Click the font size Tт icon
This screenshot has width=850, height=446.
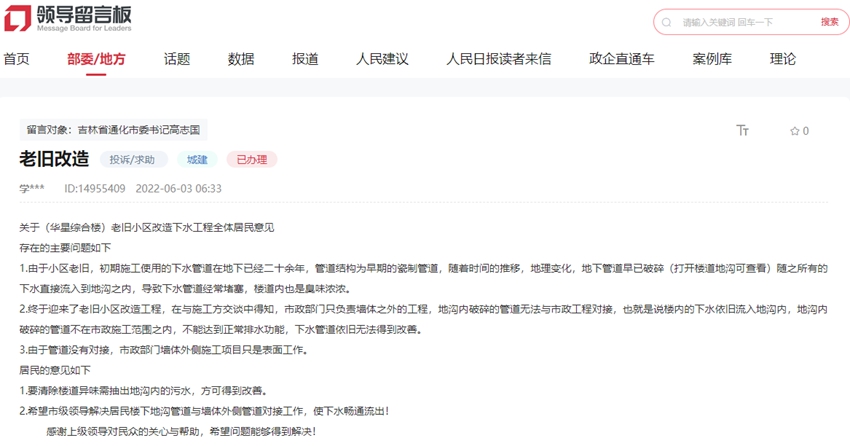742,131
